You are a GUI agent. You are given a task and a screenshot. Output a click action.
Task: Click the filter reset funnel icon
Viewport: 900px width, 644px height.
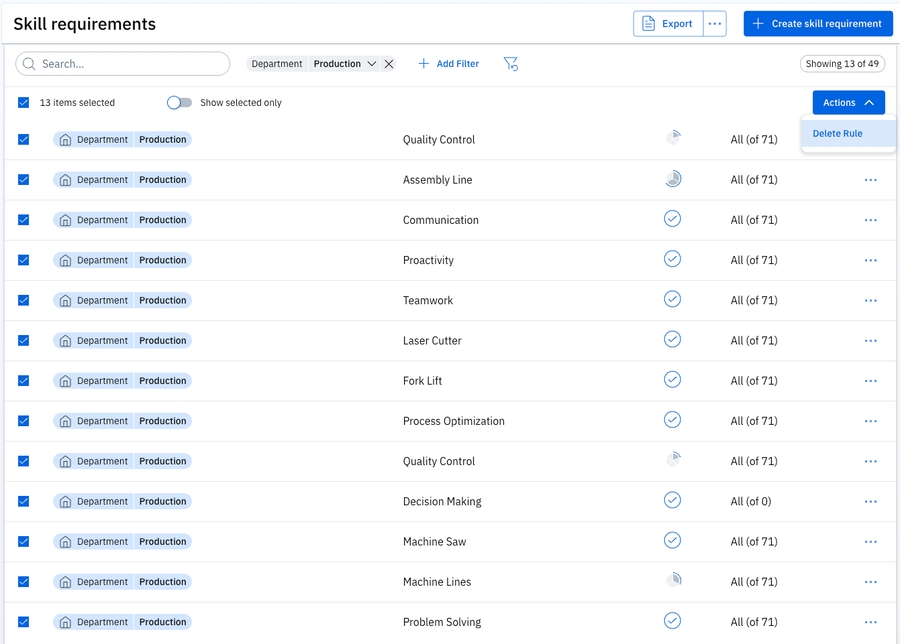pyautogui.click(x=510, y=64)
